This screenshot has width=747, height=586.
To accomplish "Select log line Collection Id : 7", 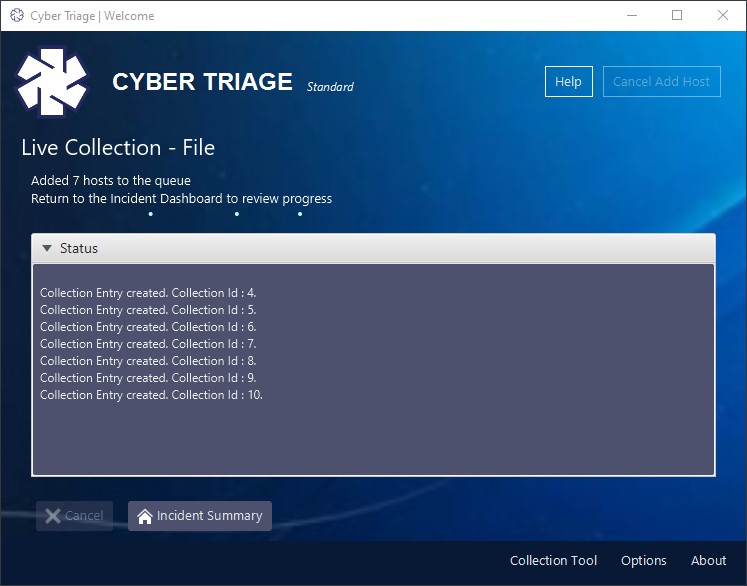I will 148,344.
